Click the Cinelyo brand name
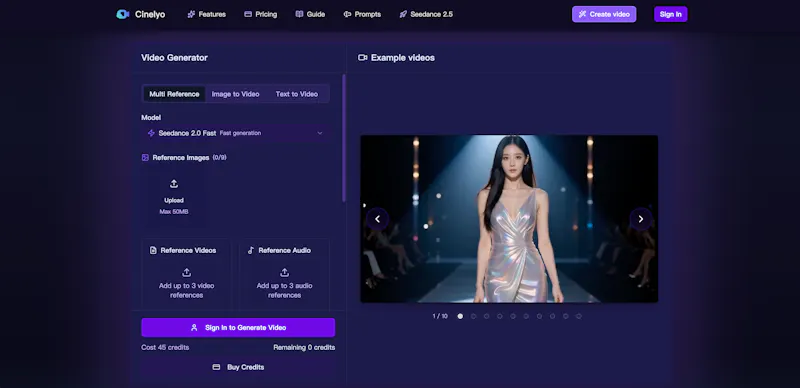This screenshot has height=388, width=800. tap(150, 14)
